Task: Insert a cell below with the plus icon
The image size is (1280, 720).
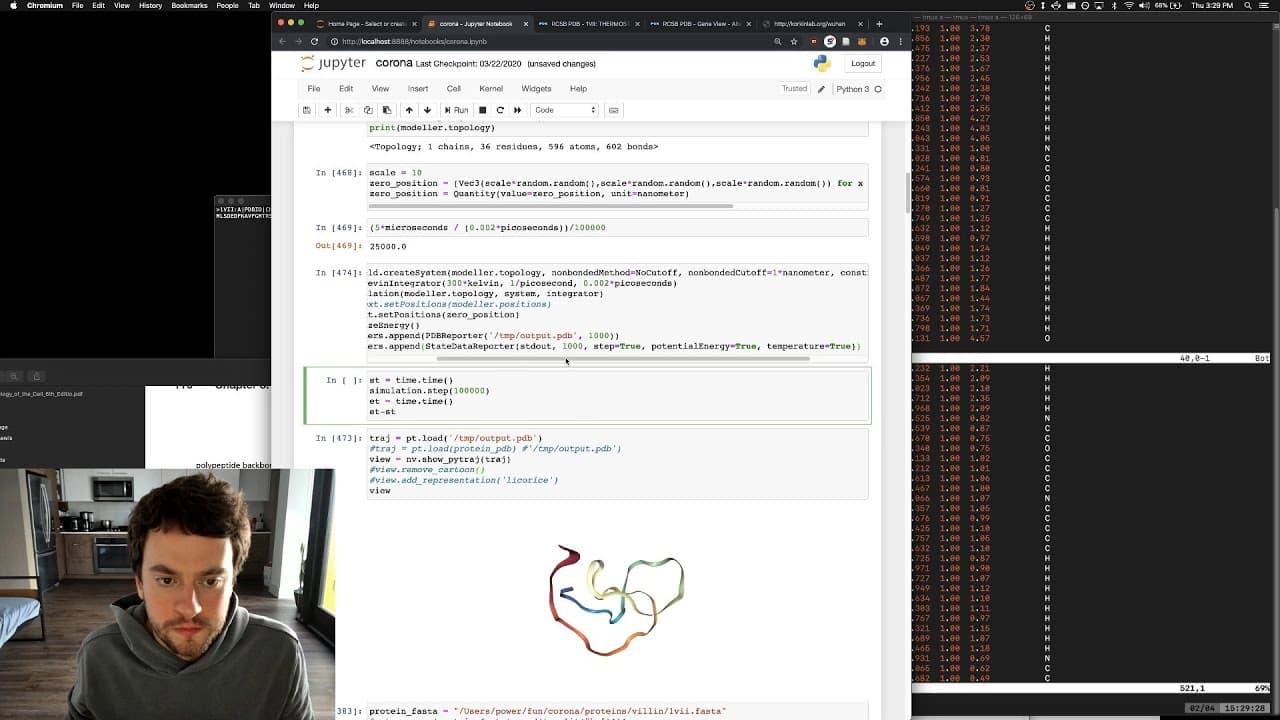Action: 327,110
